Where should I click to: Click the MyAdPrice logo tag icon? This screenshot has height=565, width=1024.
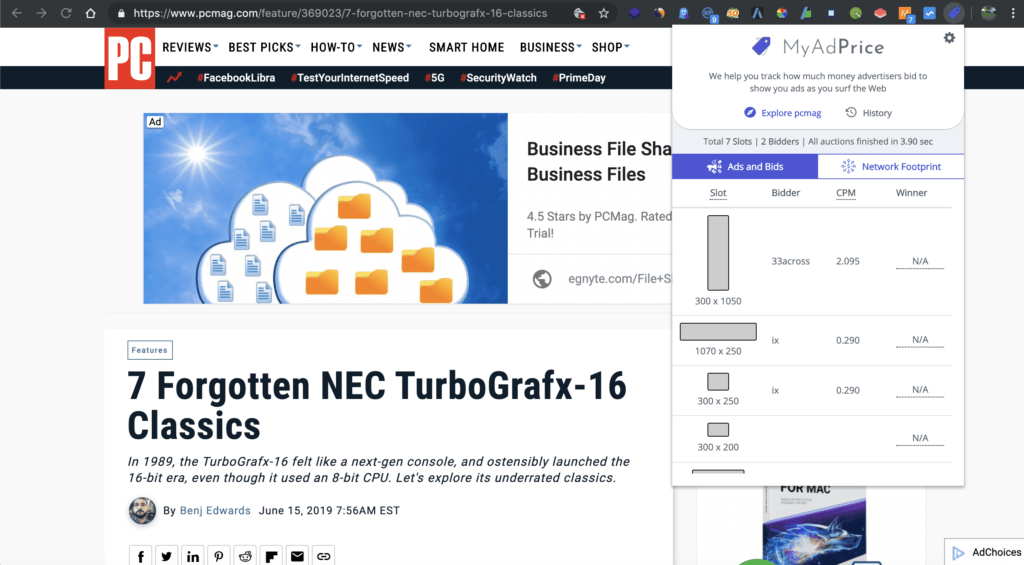[x=761, y=46]
